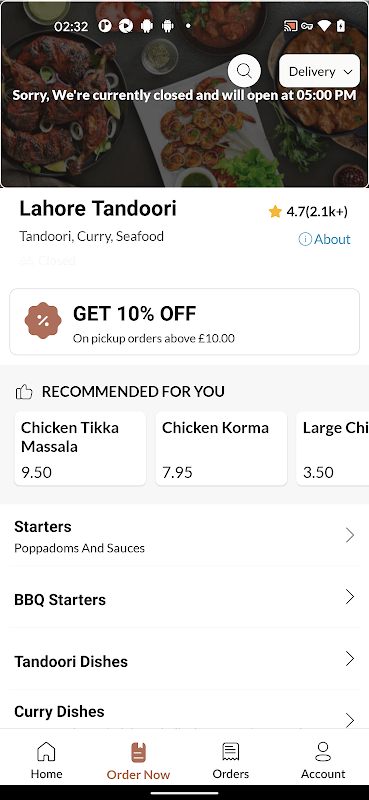This screenshot has width=369, height=800.
Task: Tap the cast icon in status bar
Action: point(290,26)
